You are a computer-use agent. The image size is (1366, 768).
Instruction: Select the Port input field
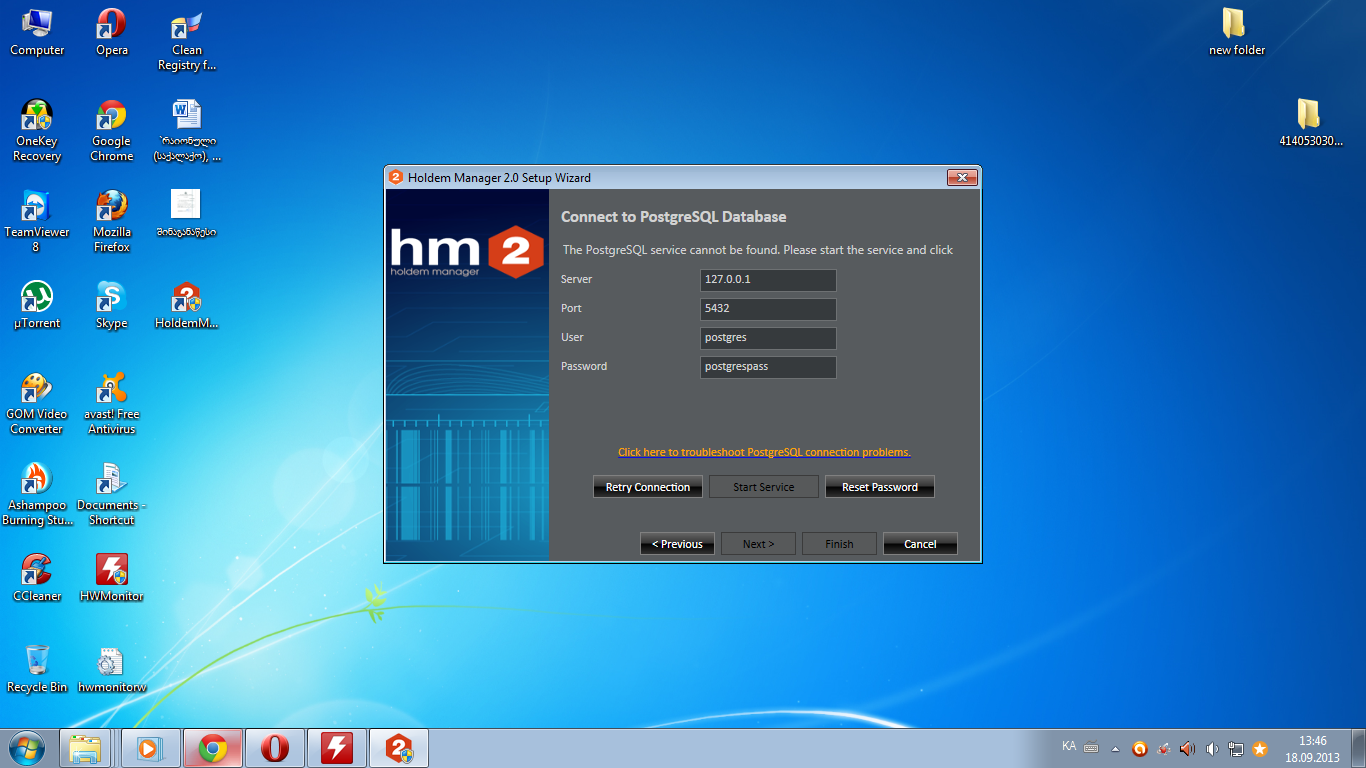(x=768, y=309)
